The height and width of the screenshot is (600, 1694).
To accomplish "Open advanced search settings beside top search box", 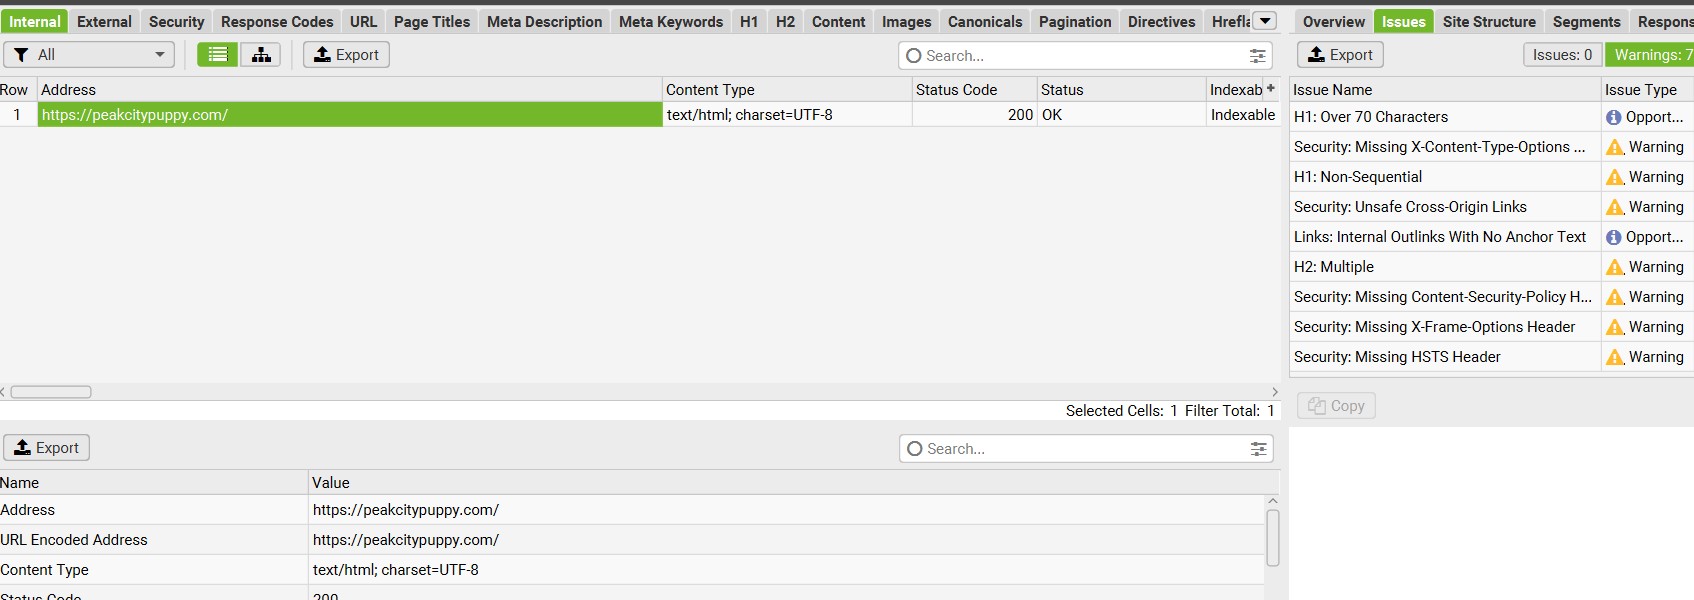I will [1257, 56].
